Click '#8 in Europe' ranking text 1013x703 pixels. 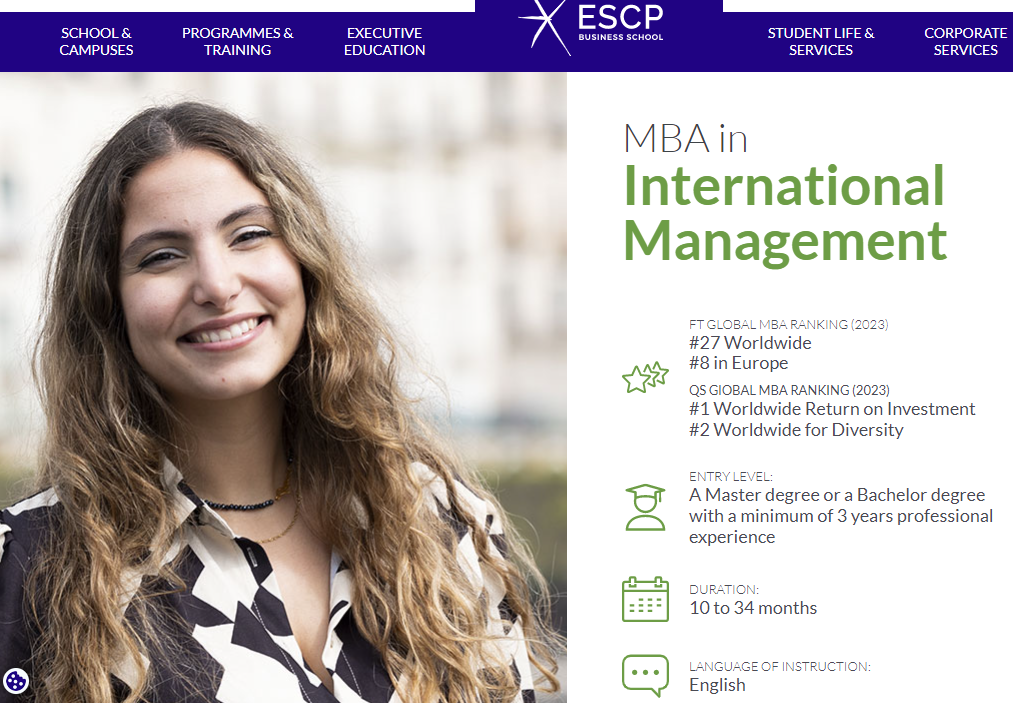[x=738, y=363]
